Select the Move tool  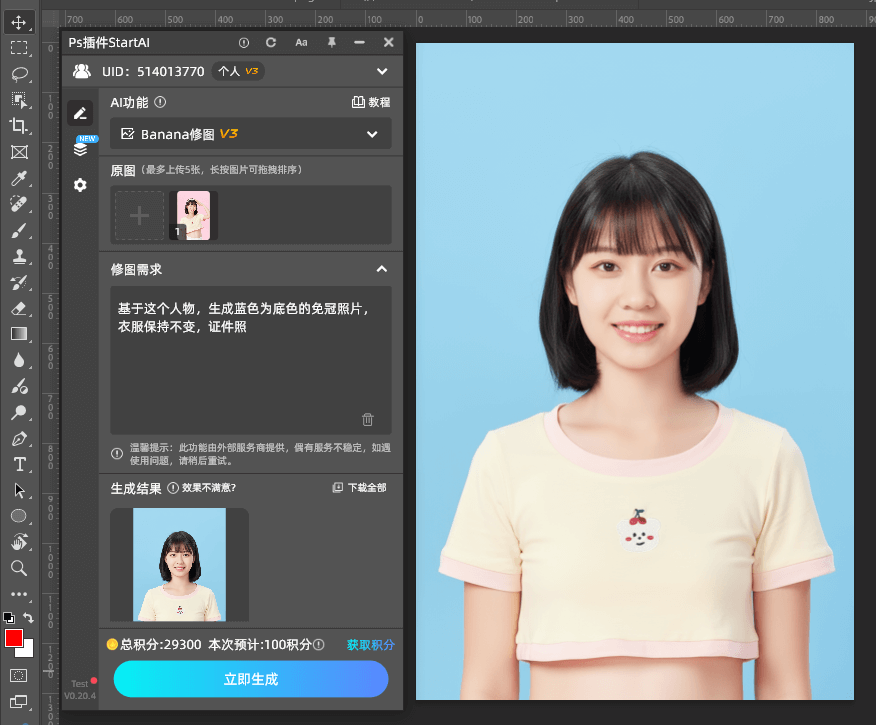point(20,20)
